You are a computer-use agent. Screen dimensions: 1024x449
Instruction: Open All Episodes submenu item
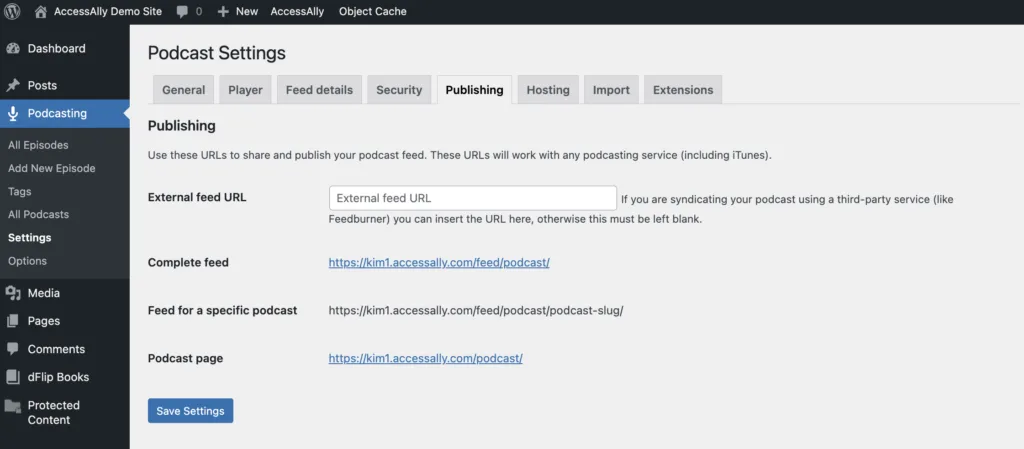38,145
